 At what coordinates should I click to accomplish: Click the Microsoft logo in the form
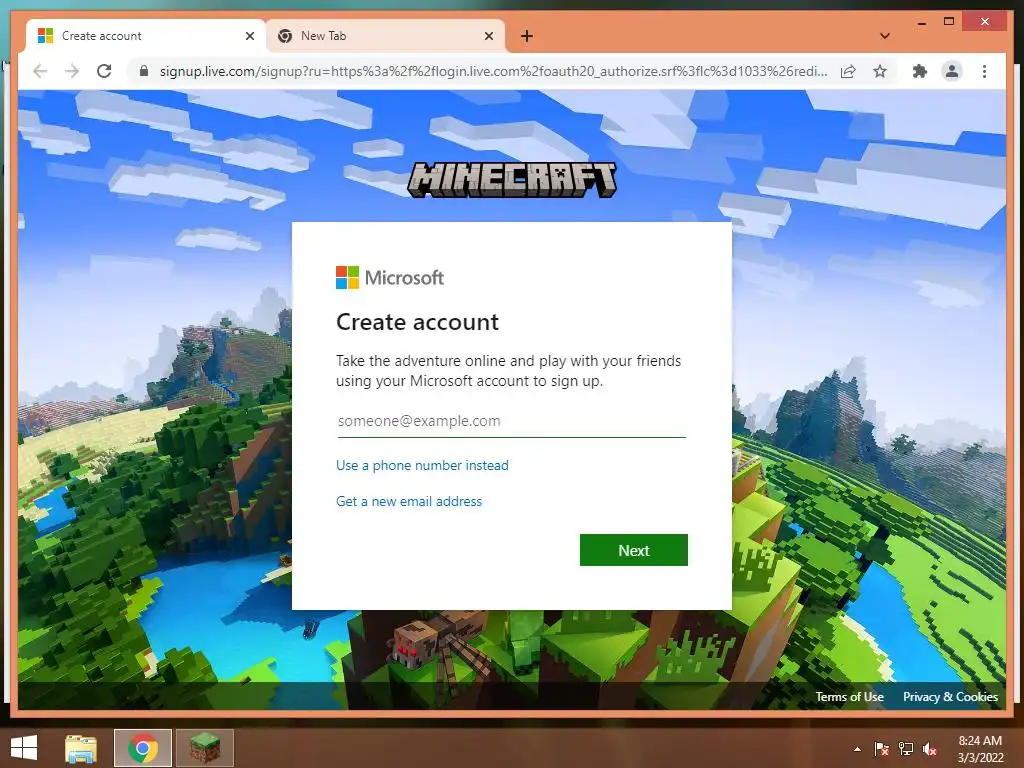click(390, 278)
